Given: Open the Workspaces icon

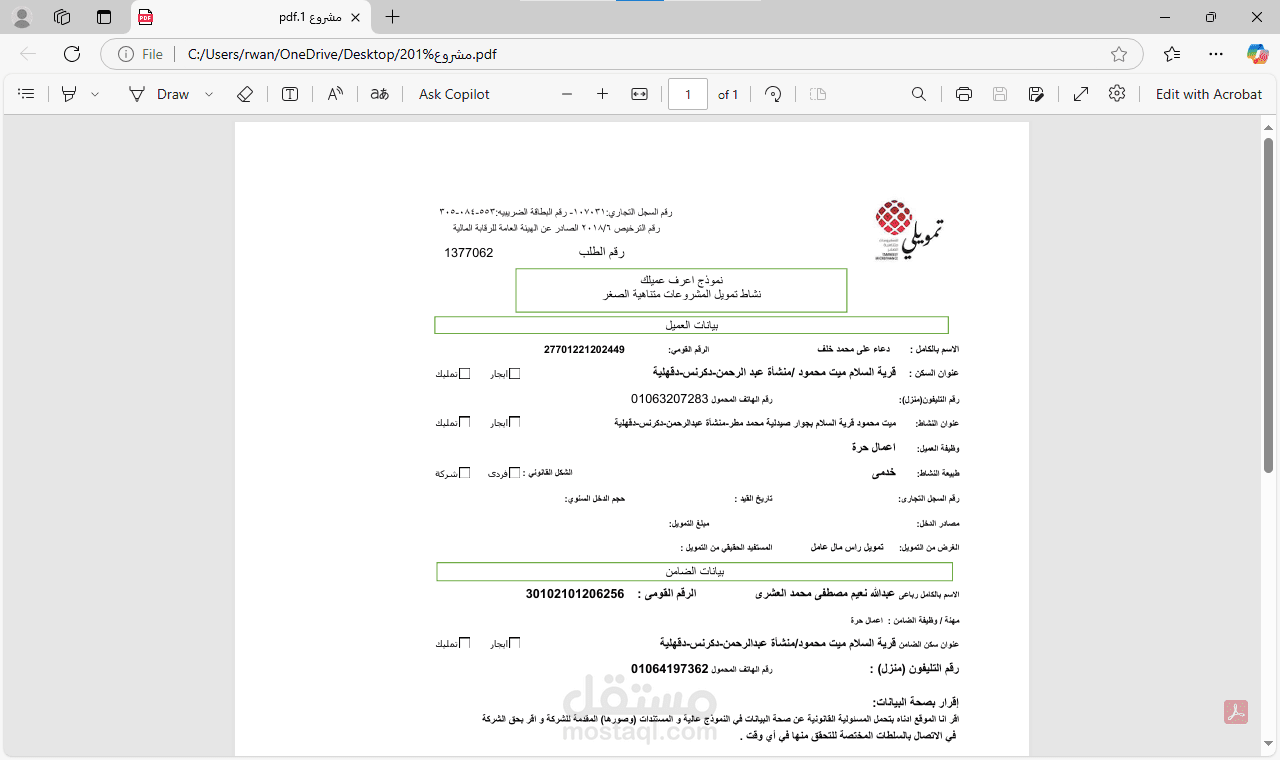Looking at the screenshot, I should click(x=62, y=17).
